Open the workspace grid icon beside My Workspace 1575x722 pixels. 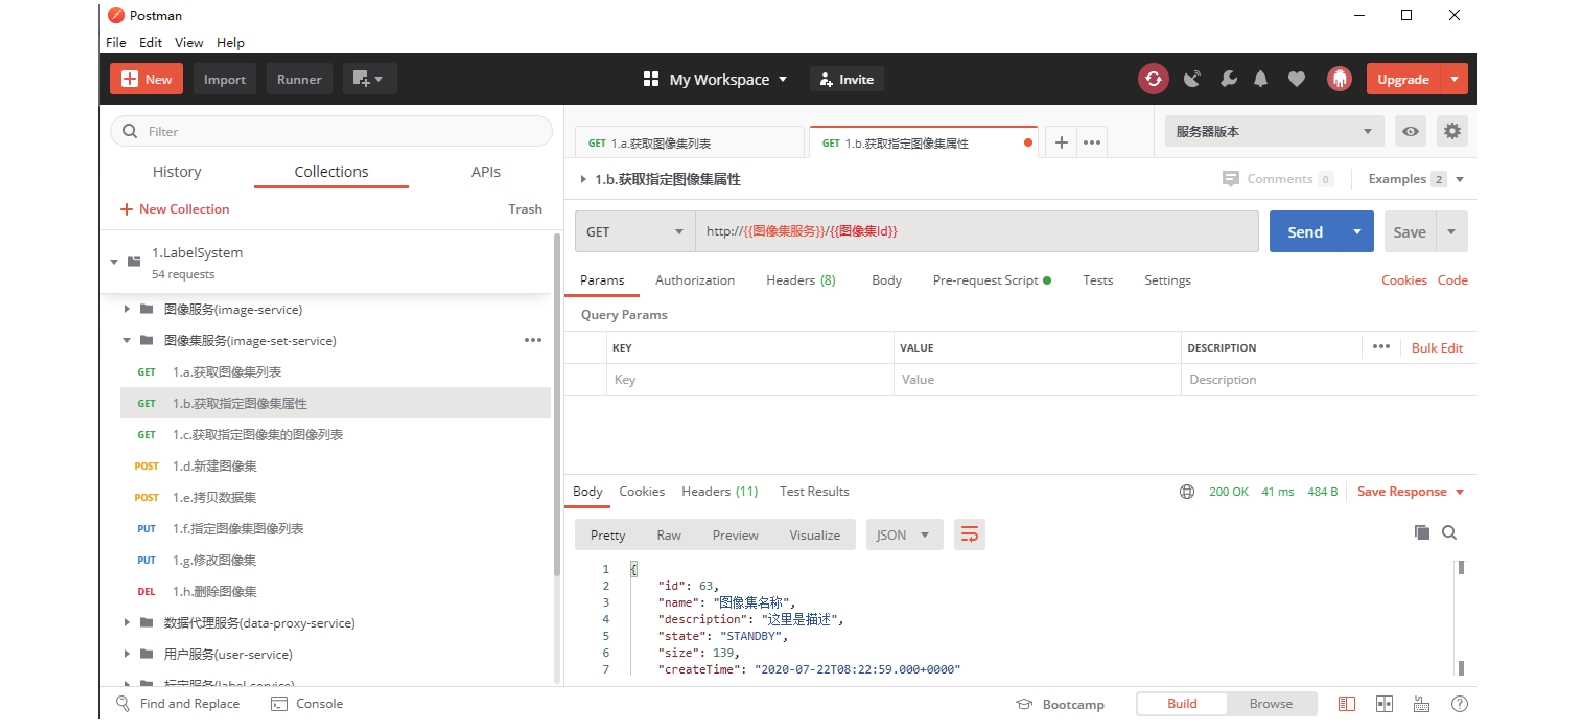(x=651, y=79)
